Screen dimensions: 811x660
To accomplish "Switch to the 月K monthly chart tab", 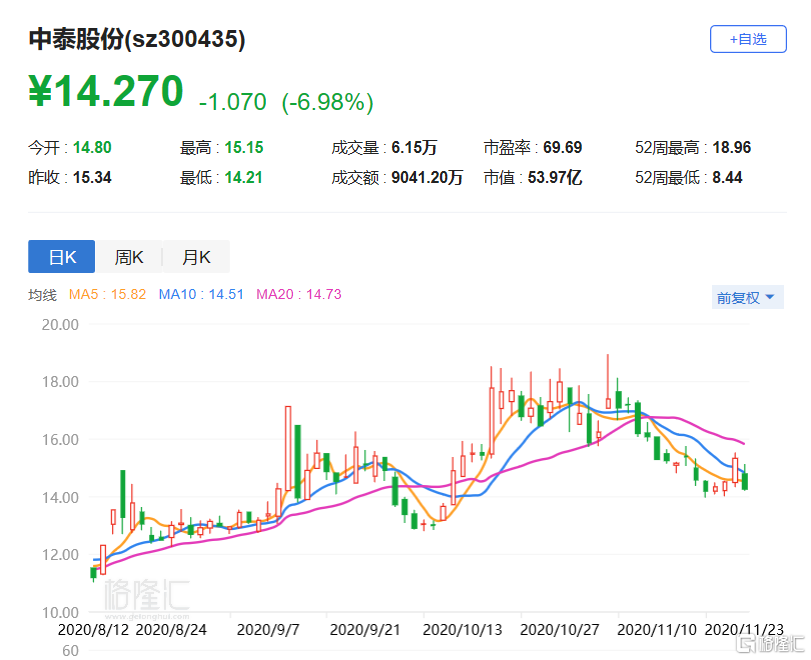I will [196, 257].
